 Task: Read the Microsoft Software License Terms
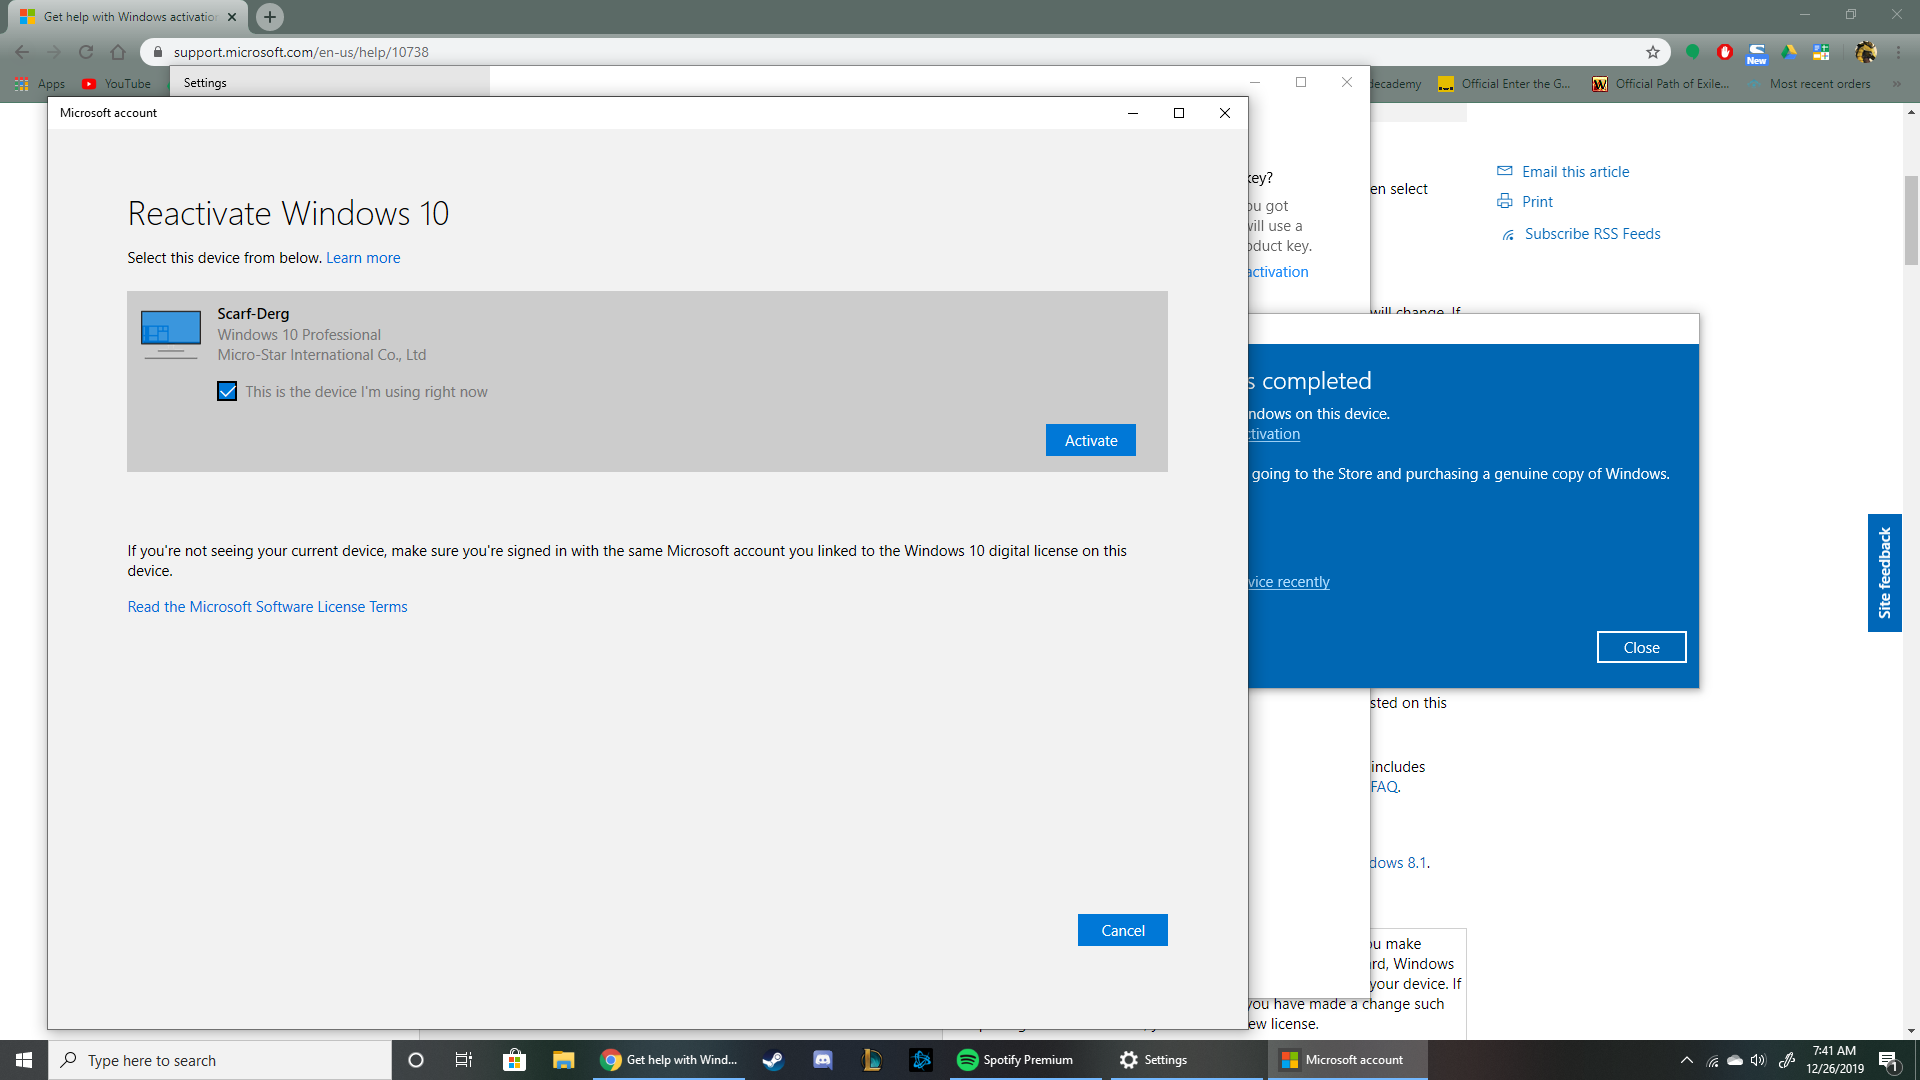pos(267,607)
